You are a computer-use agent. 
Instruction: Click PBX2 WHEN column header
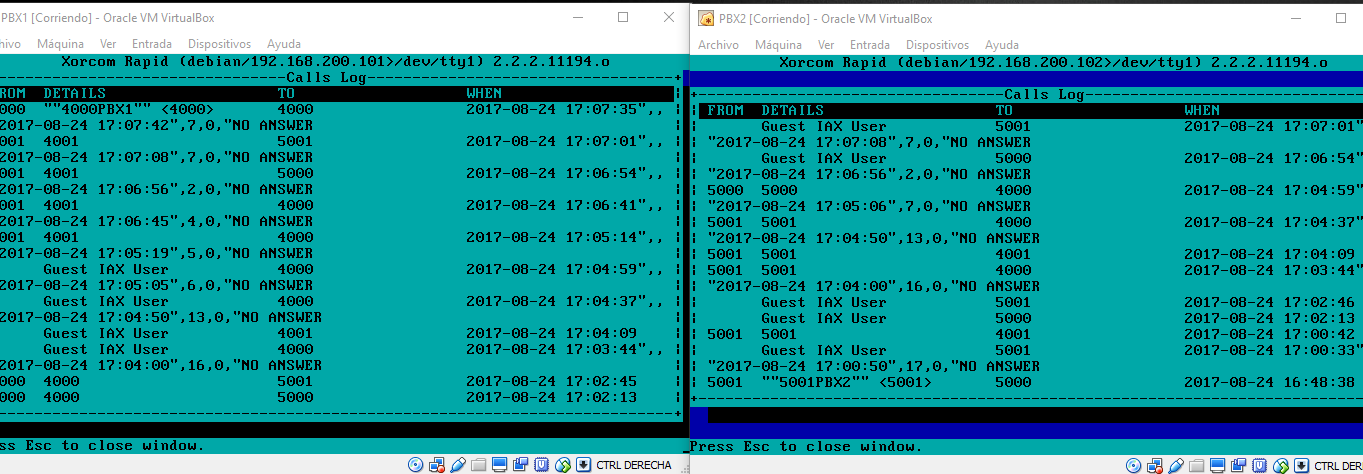pos(1202,110)
